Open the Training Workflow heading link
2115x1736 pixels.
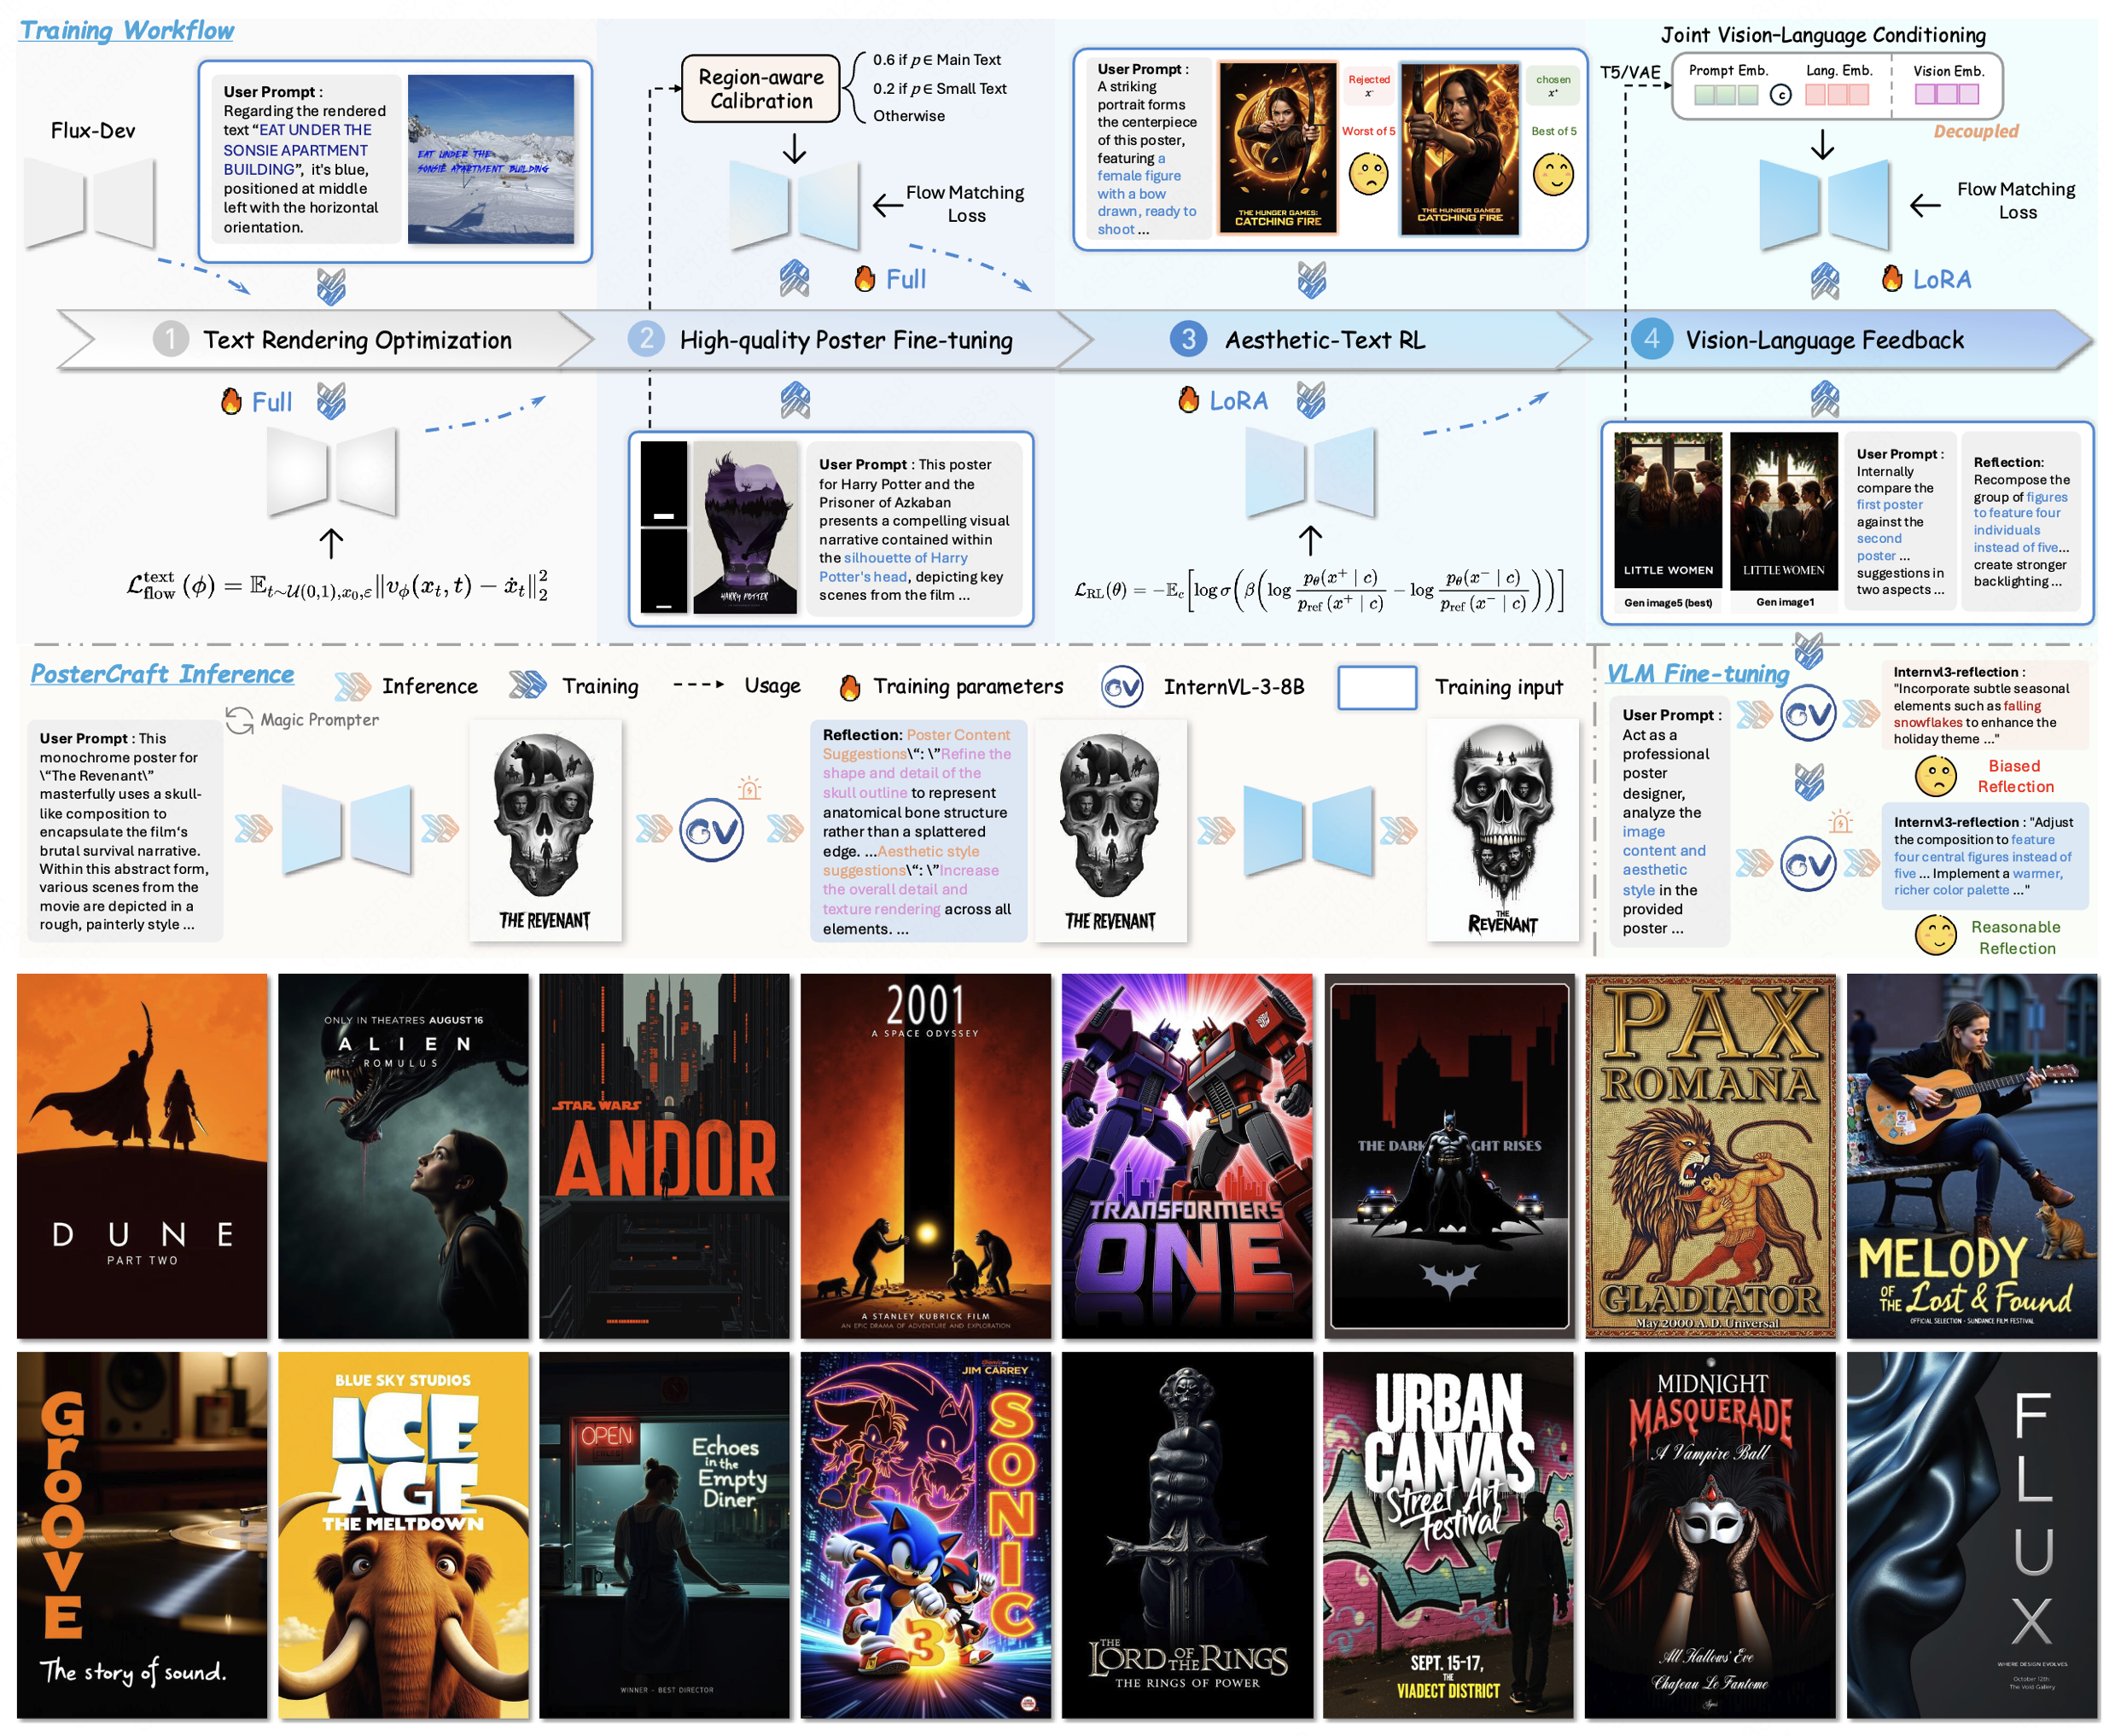pyautogui.click(x=127, y=30)
